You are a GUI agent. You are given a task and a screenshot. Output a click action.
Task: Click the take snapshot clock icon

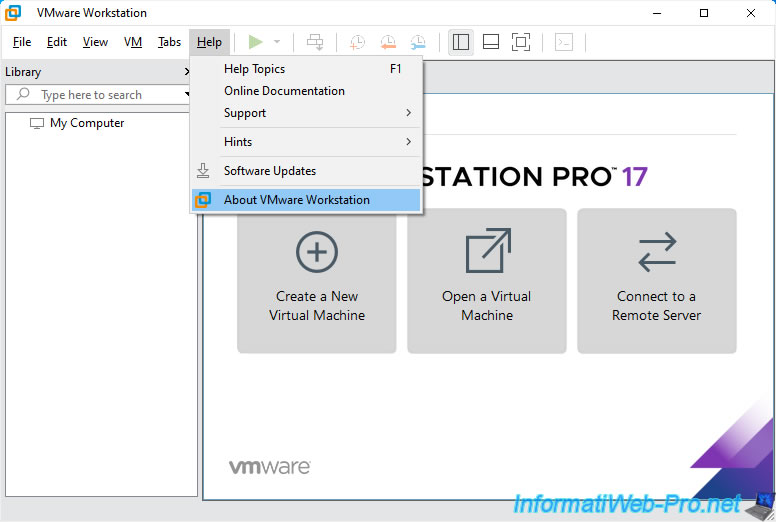(x=357, y=42)
